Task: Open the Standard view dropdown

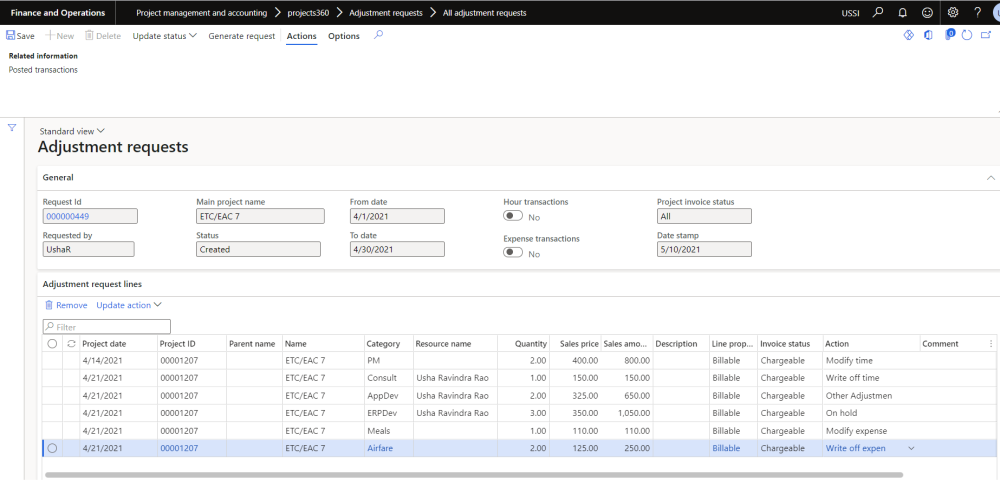Action: pyautogui.click(x=71, y=131)
